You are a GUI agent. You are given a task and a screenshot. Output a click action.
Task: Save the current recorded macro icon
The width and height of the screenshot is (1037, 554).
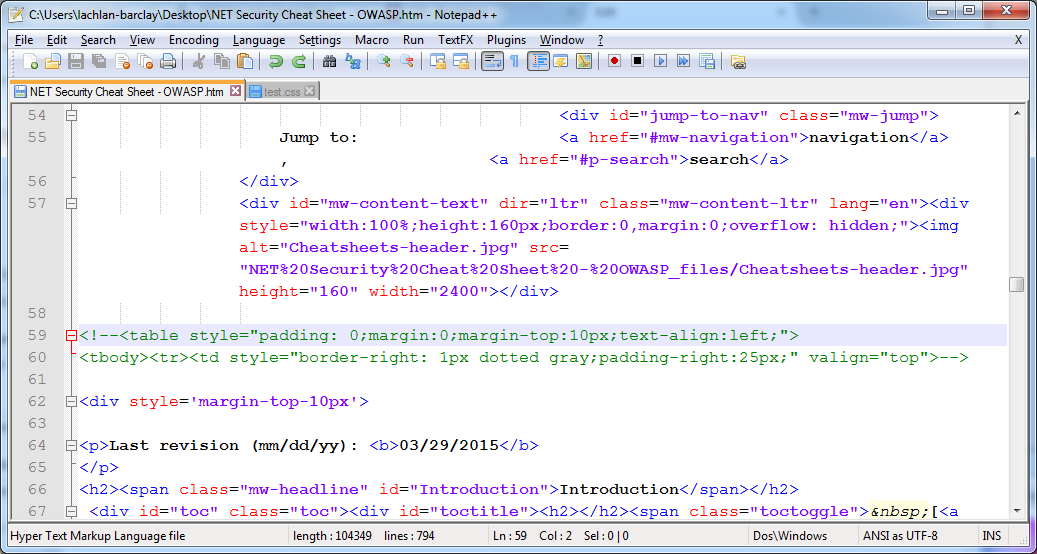pyautogui.click(x=706, y=61)
